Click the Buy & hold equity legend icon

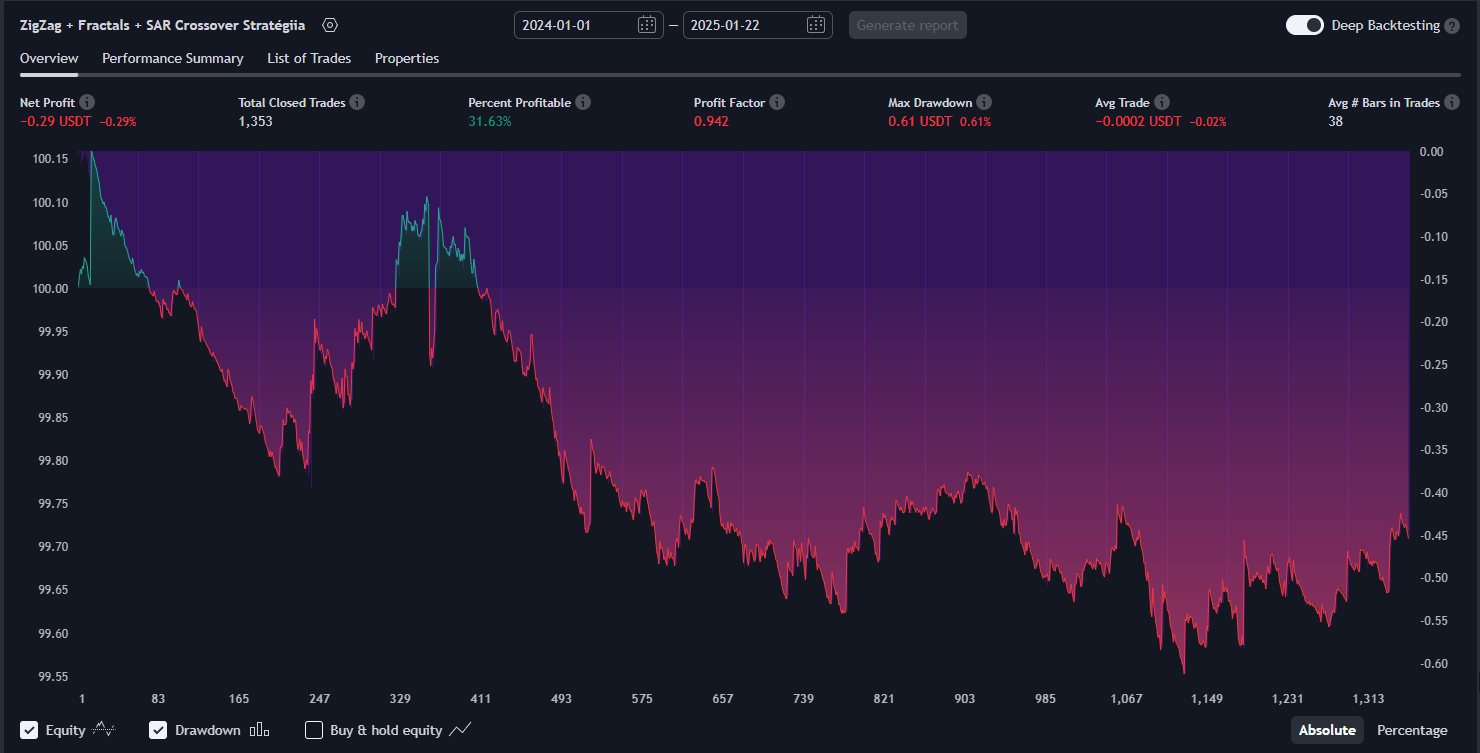460,730
